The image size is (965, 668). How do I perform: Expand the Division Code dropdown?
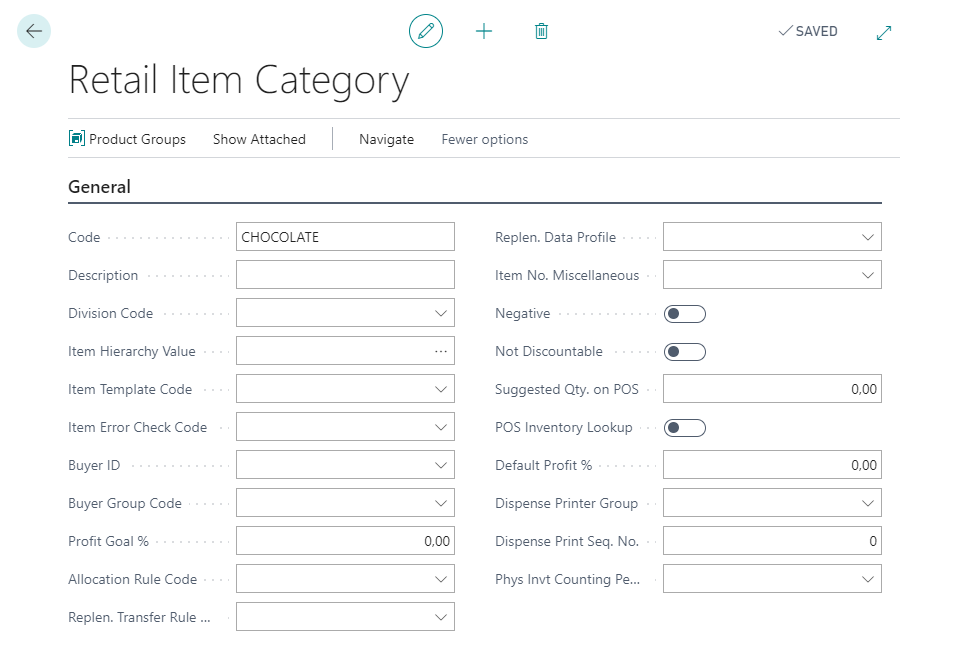[441, 313]
